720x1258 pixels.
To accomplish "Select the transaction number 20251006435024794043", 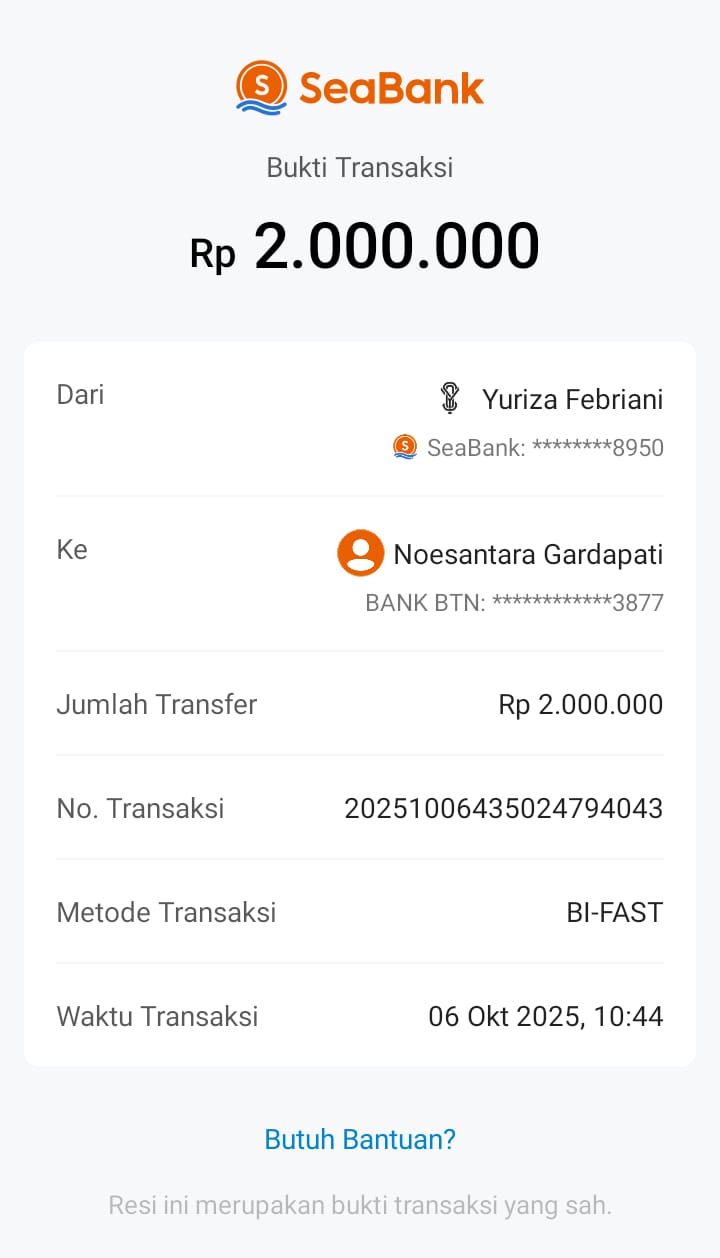I will [503, 809].
